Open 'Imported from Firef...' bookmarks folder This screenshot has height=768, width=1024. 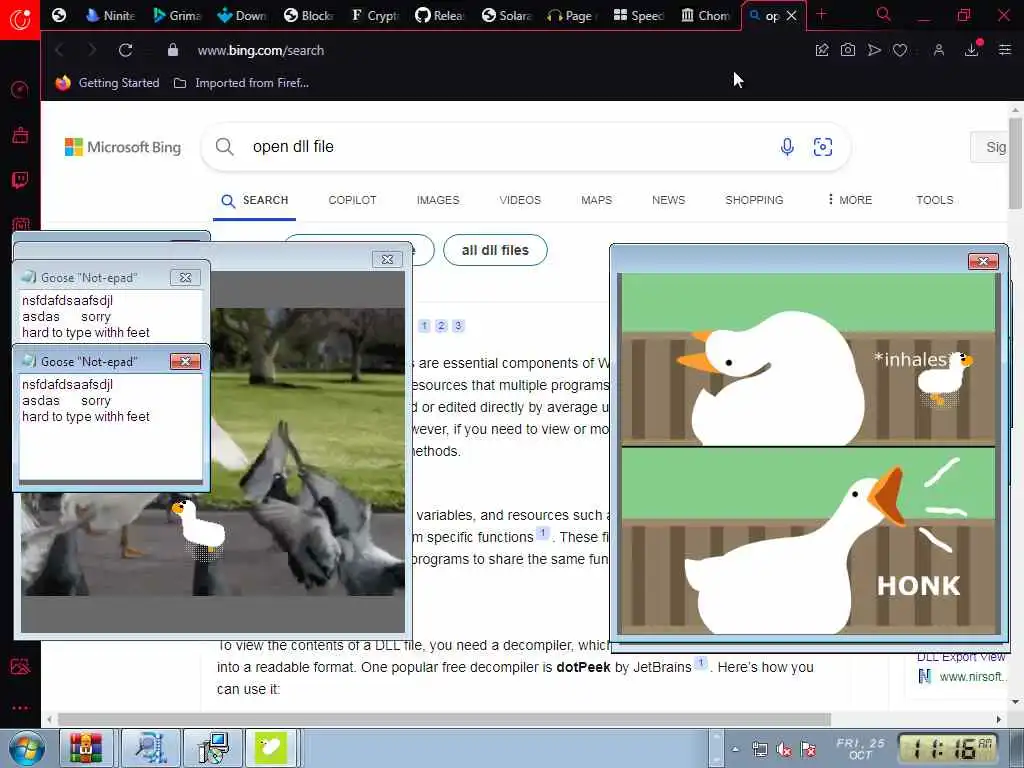point(241,83)
